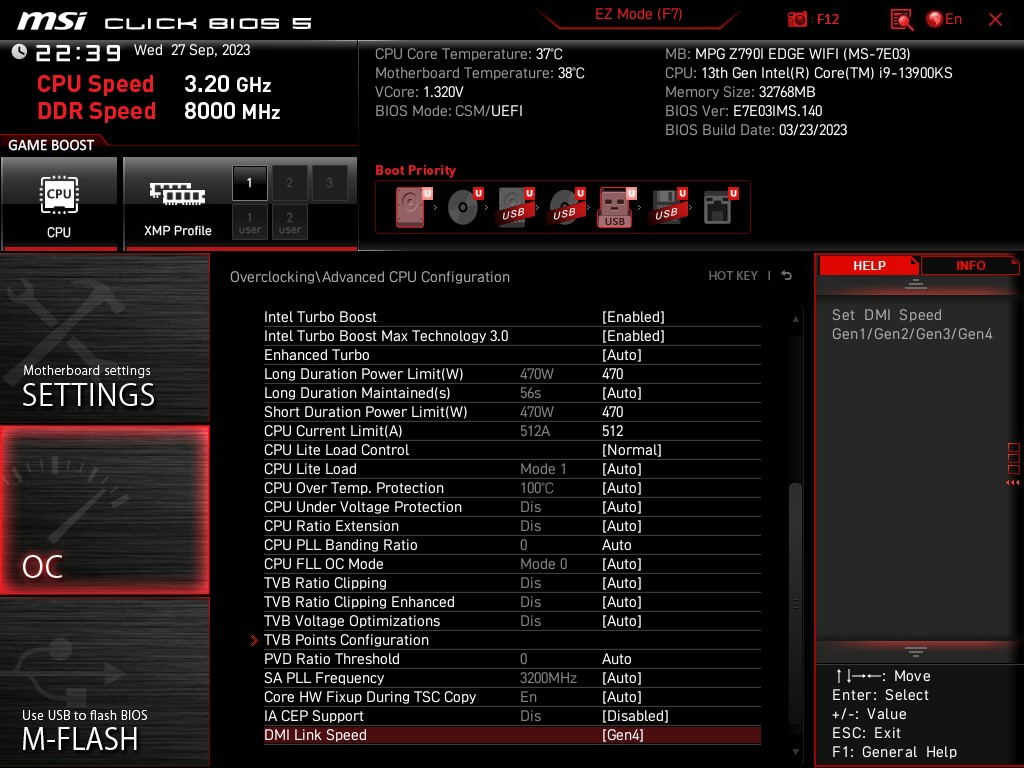Image resolution: width=1024 pixels, height=768 pixels.
Task: Select the USB floppy boot device icon
Action: [x=668, y=207]
